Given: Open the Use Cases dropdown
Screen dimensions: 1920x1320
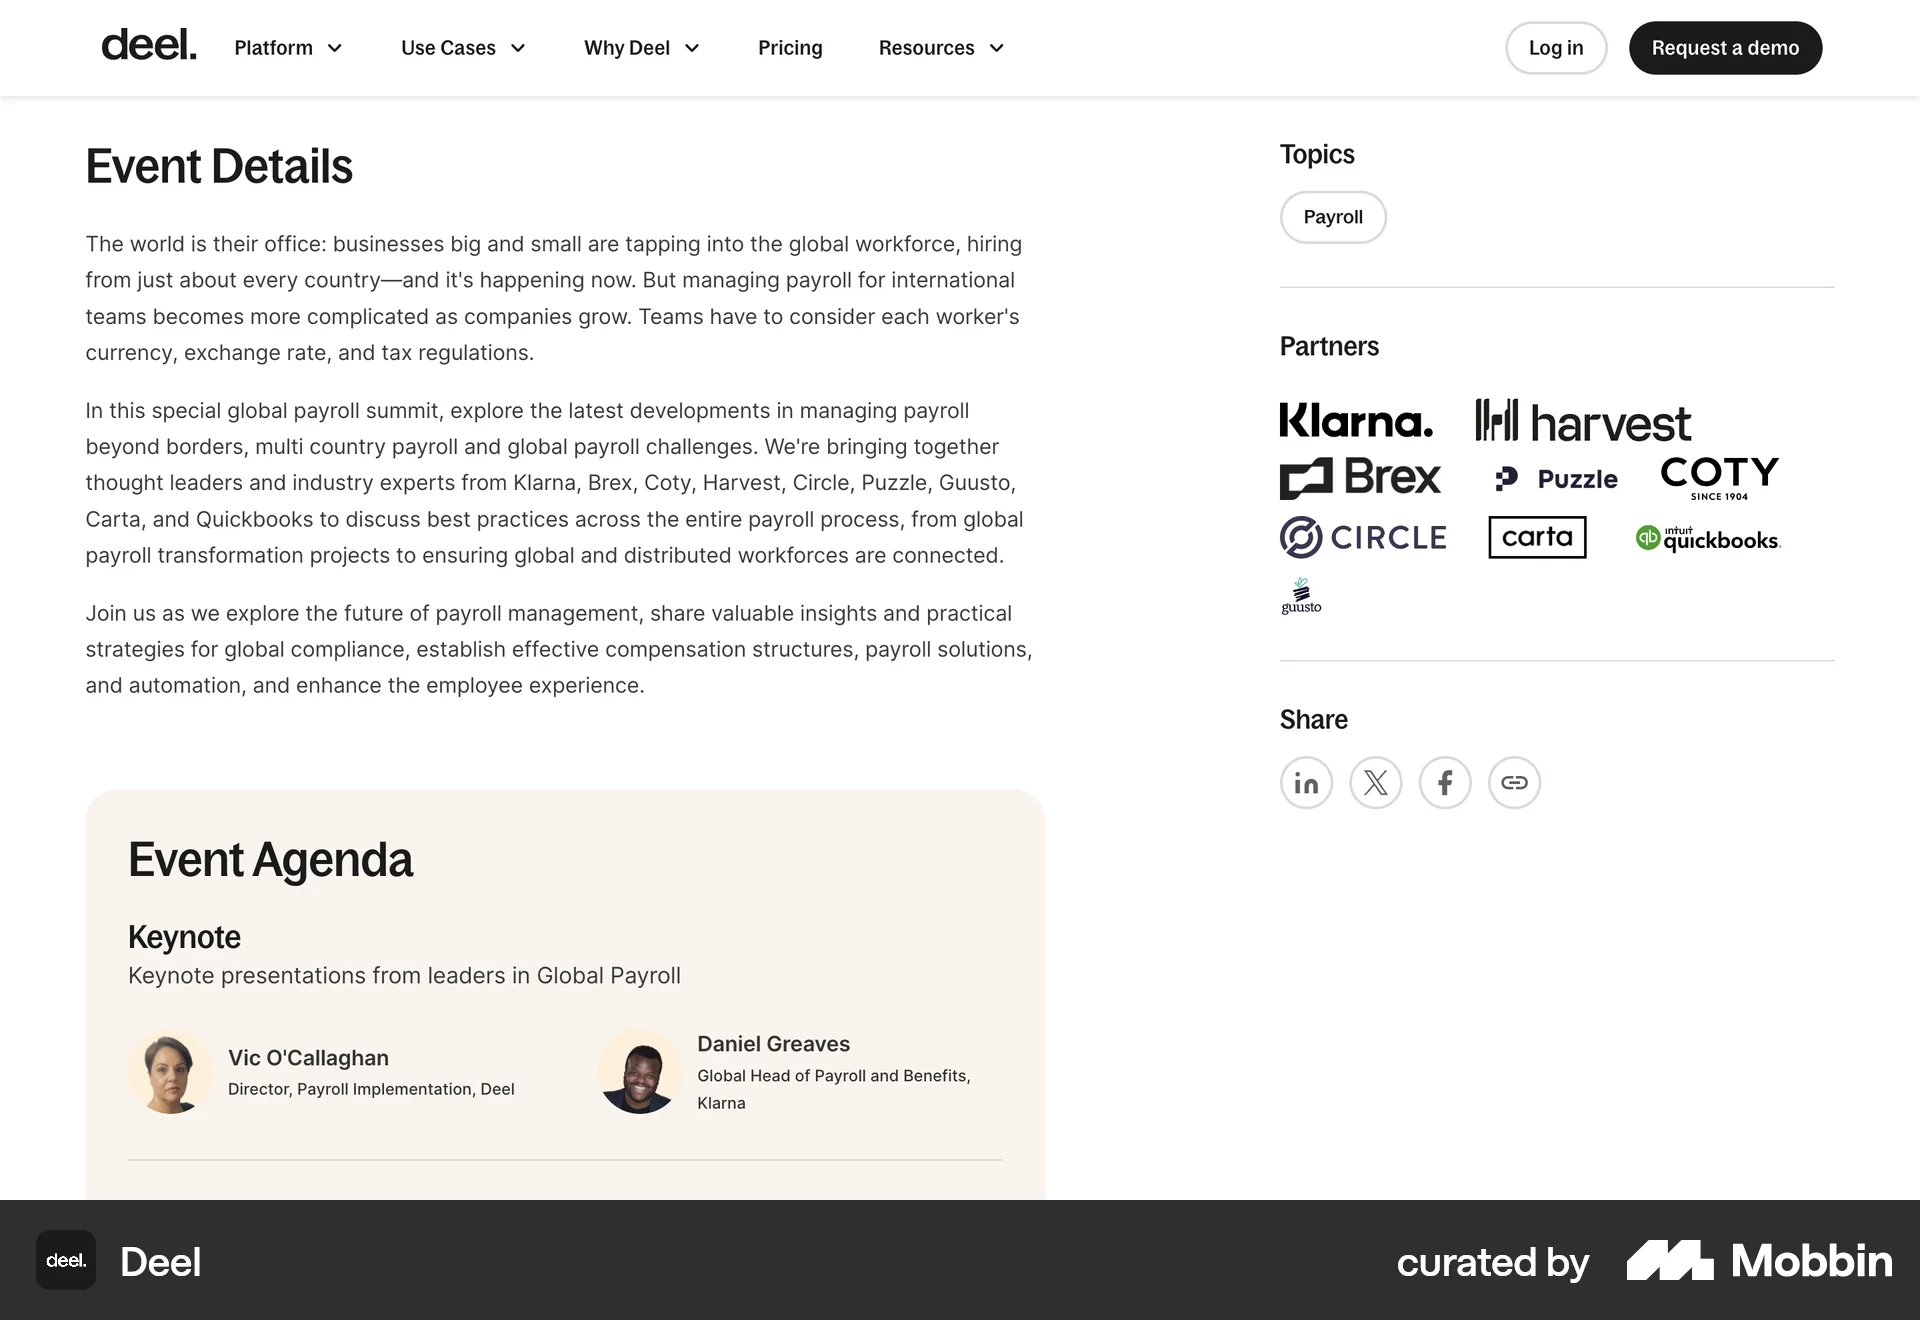Looking at the screenshot, I should pyautogui.click(x=463, y=48).
